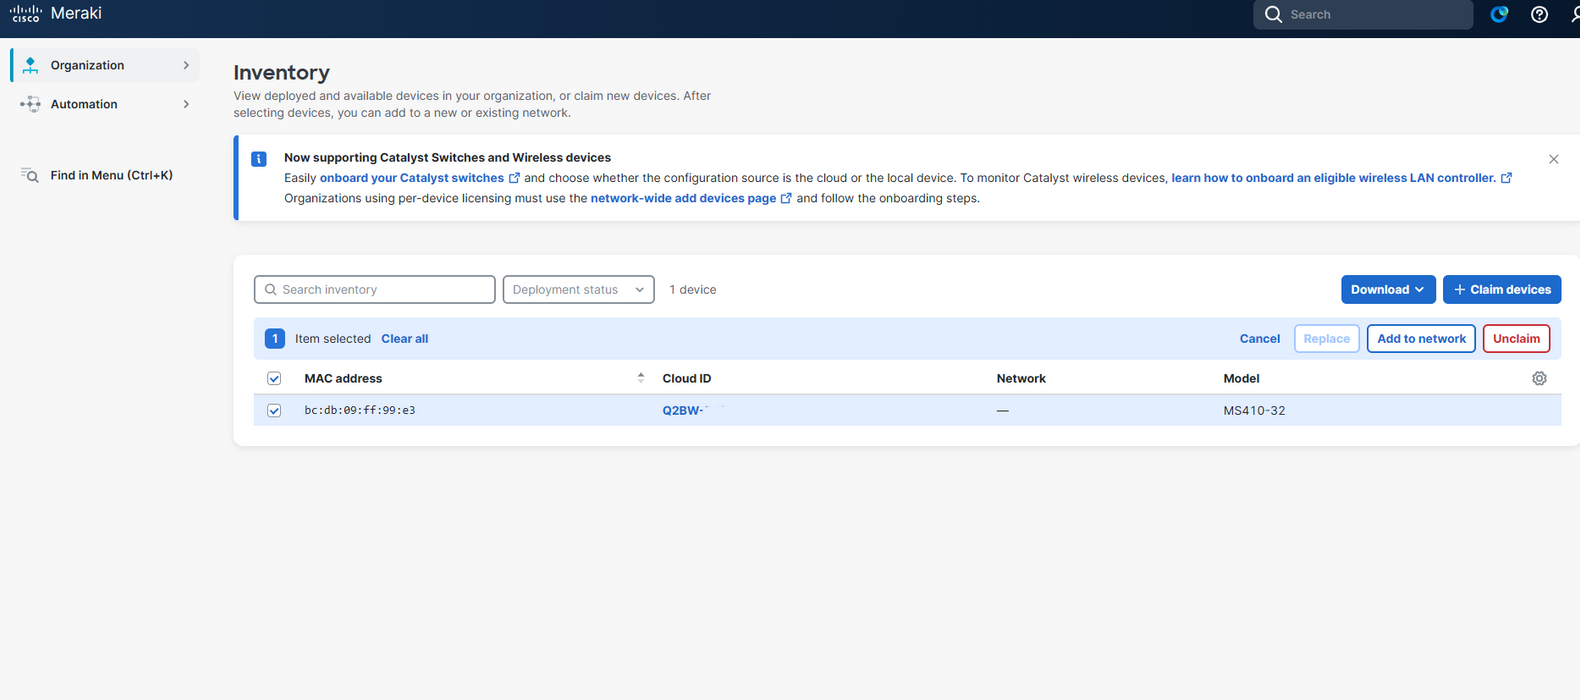Click the MAC address bc:db:09:ff:99:e3
The image size is (1580, 700).
click(x=360, y=411)
